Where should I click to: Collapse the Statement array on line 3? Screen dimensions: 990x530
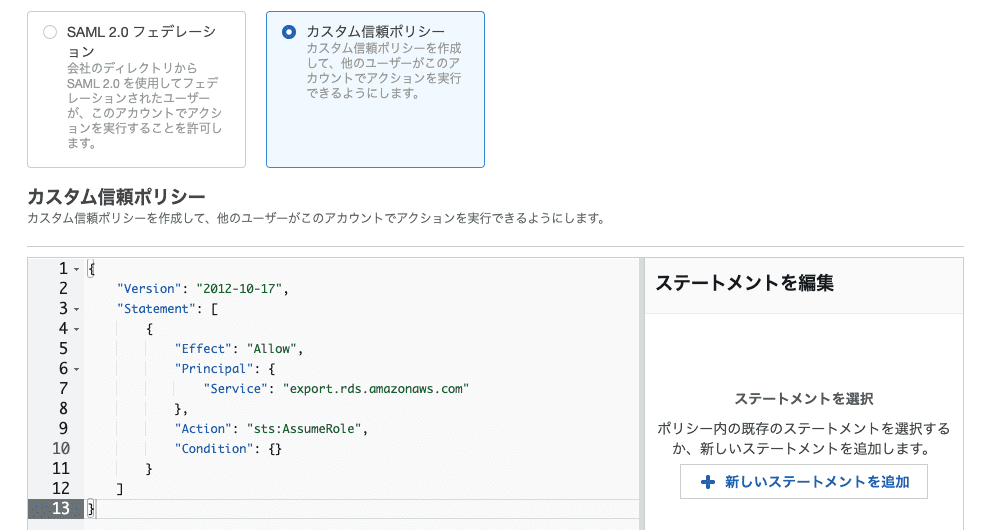(77, 309)
